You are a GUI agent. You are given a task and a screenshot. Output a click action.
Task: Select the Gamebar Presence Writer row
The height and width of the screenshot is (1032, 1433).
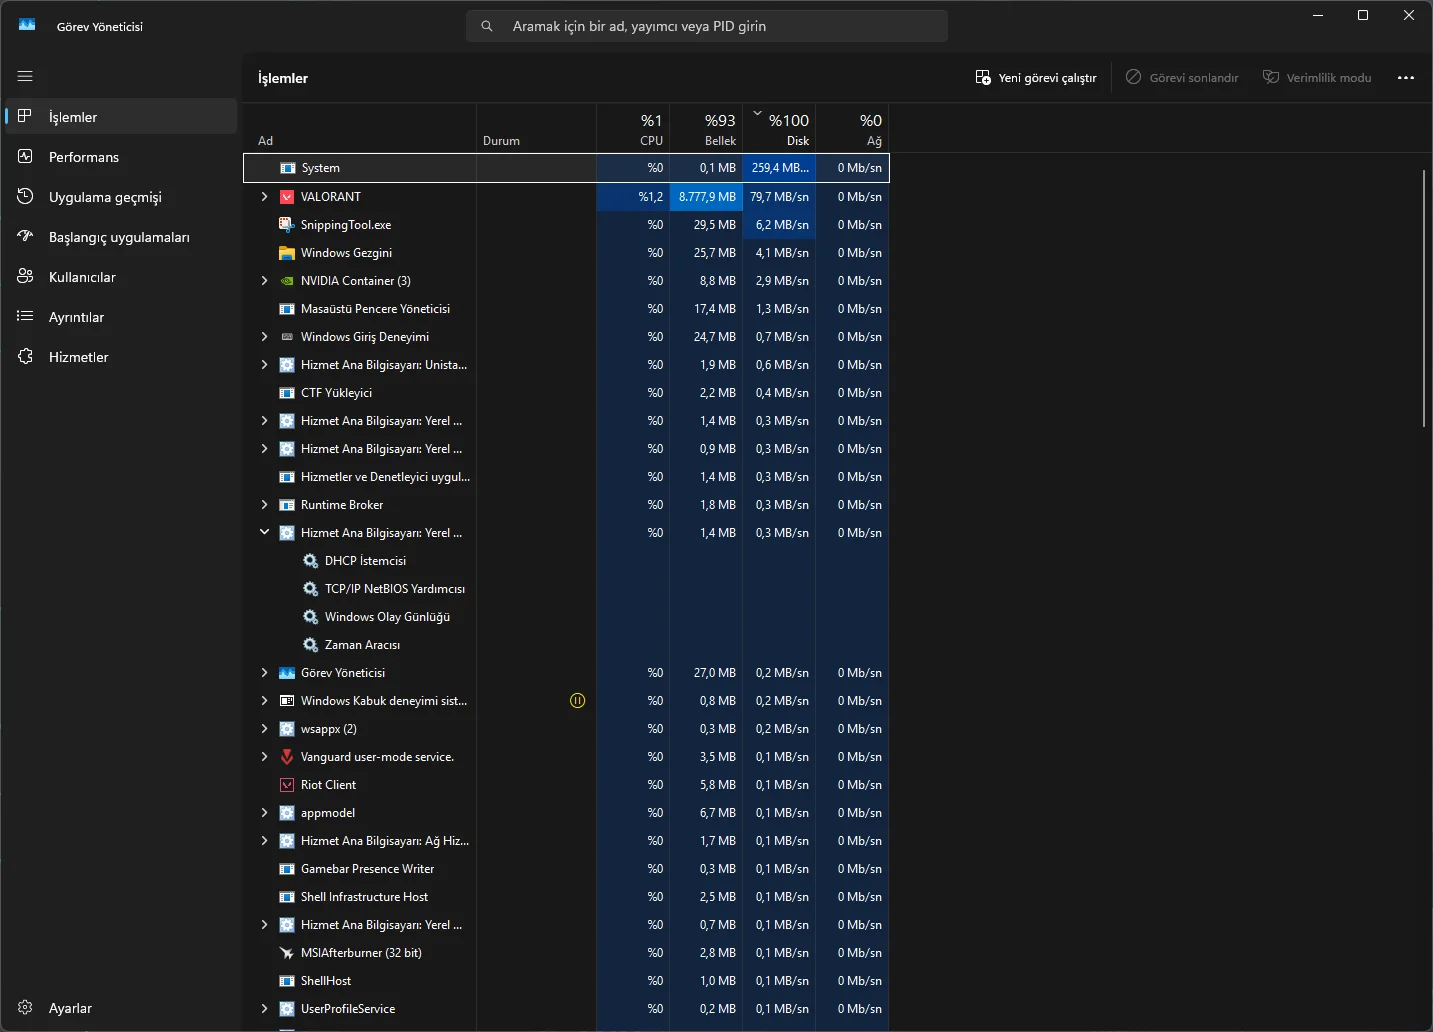pyautogui.click(x=566, y=869)
